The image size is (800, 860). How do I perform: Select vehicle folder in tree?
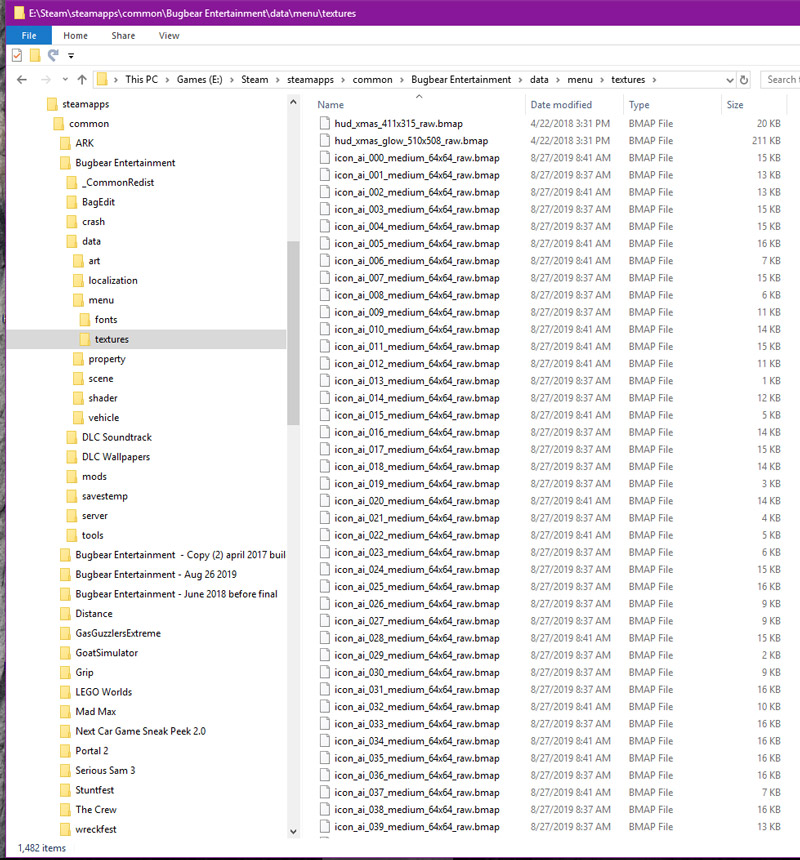click(x=104, y=418)
